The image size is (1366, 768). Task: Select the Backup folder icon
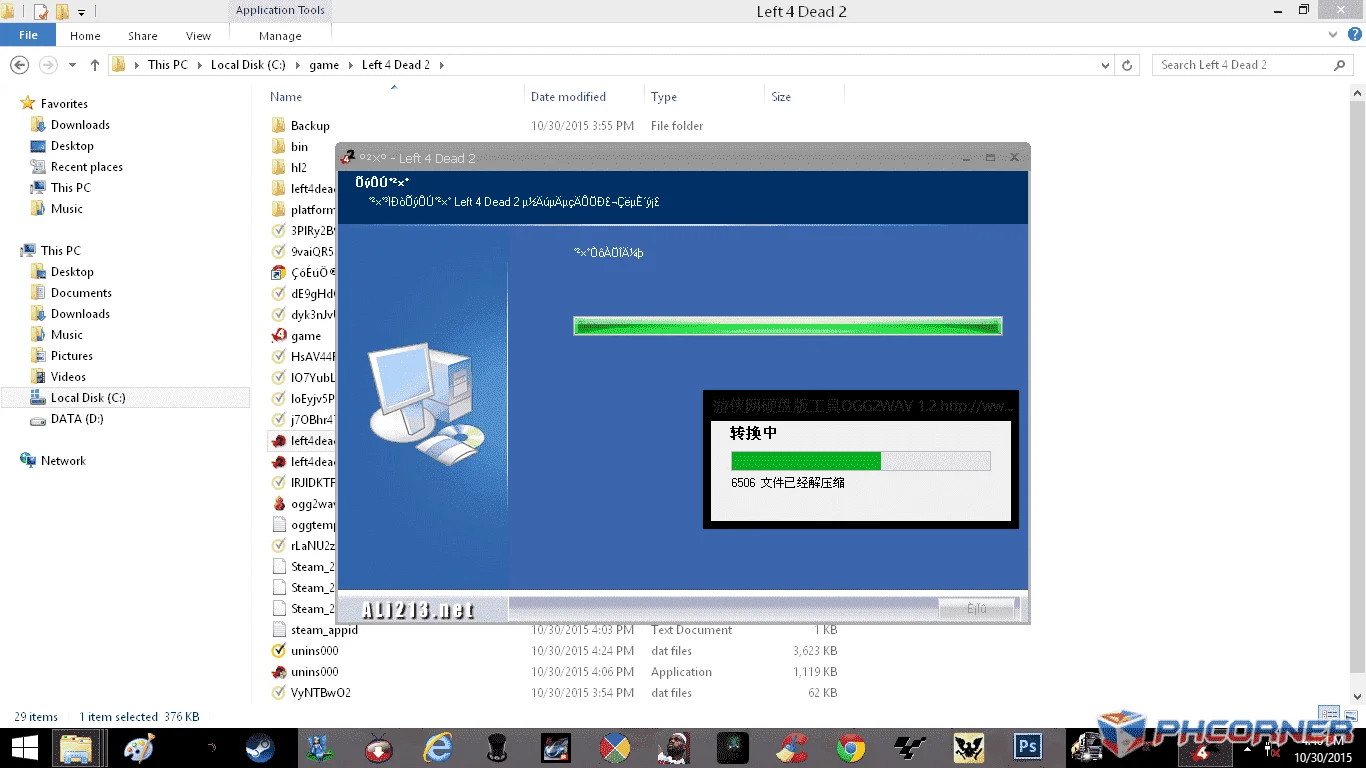[279, 126]
